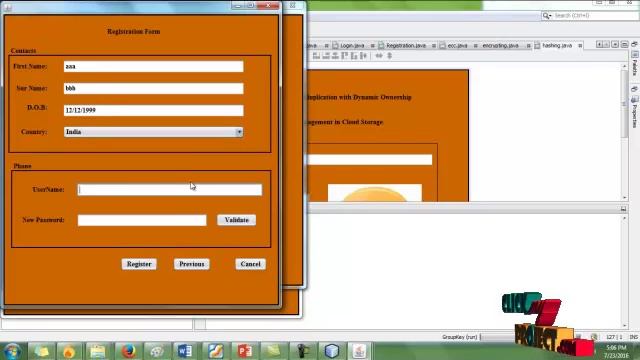Open the 3D cube app on the taskbar
The width and height of the screenshot is (640, 360).
click(332, 351)
